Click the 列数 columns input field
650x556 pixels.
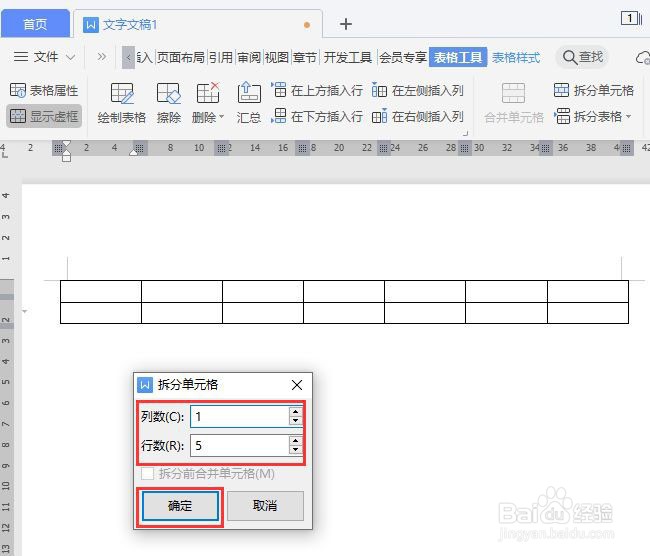(x=240, y=416)
